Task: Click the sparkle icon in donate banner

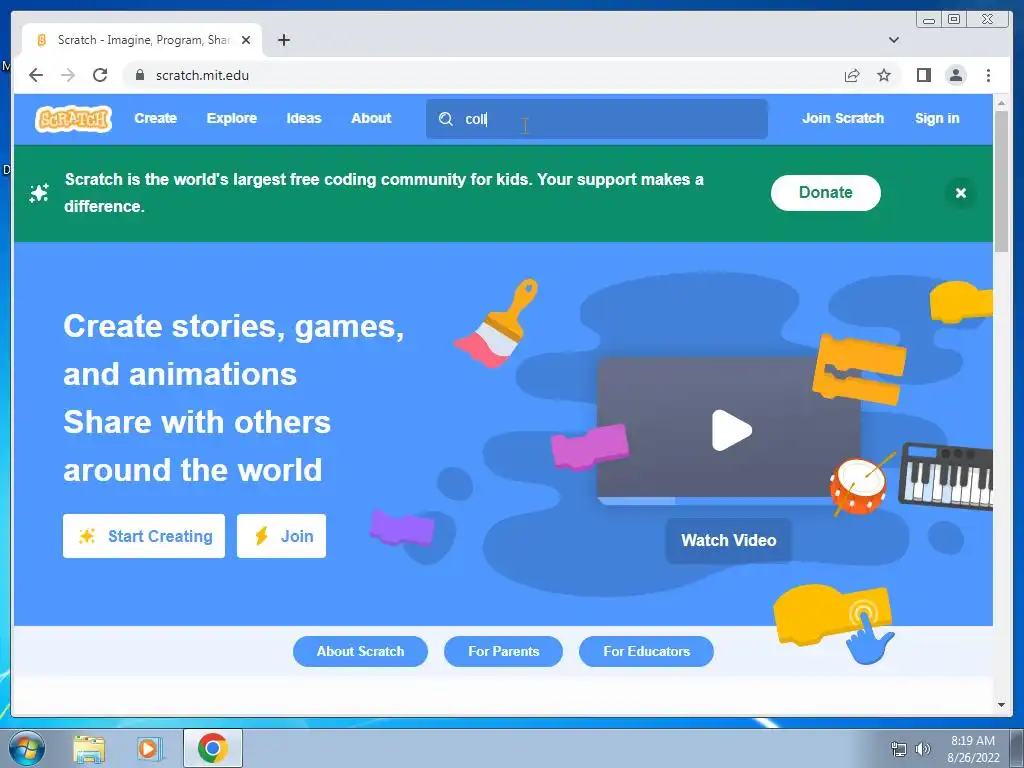Action: [39, 193]
